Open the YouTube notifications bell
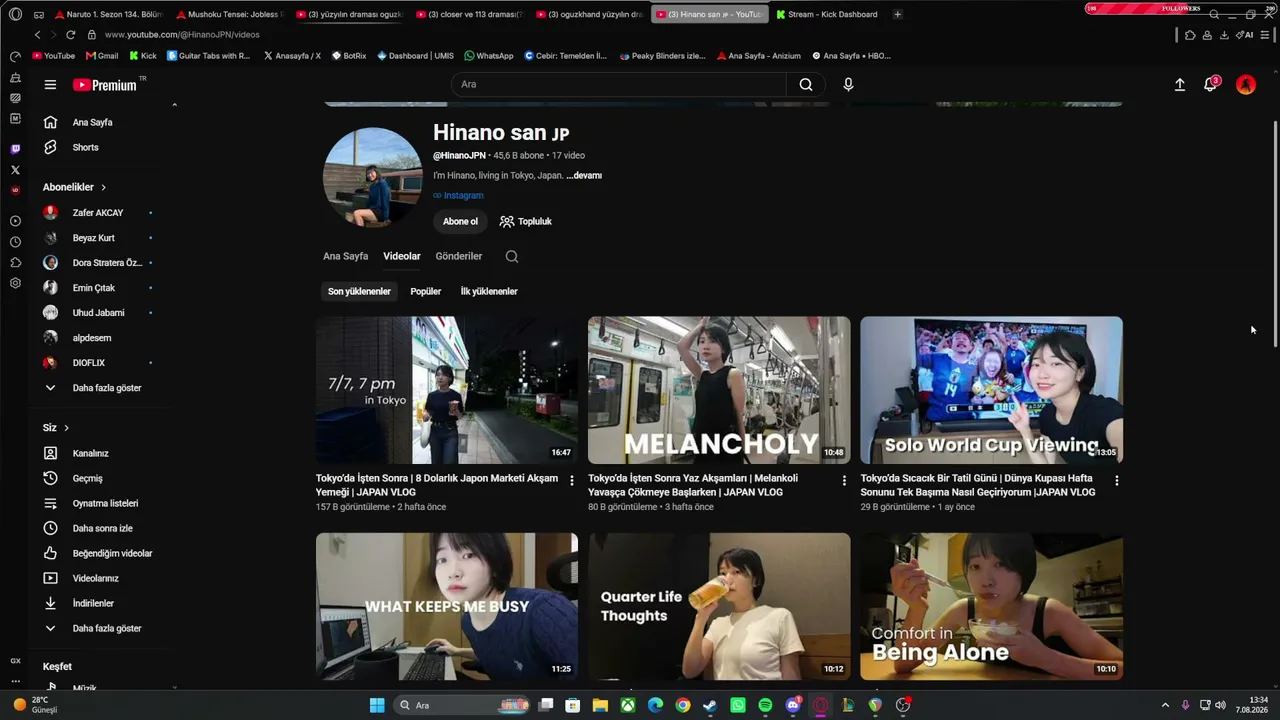This screenshot has width=1280, height=720. 1210,85
